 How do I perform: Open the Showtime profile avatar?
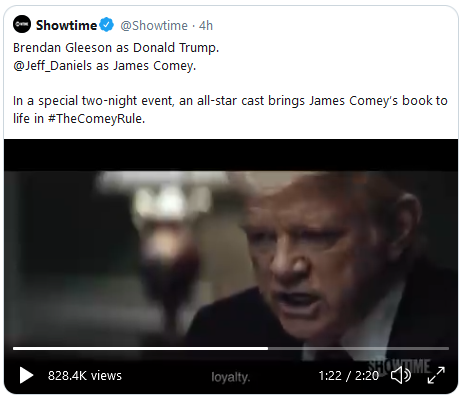[22, 24]
